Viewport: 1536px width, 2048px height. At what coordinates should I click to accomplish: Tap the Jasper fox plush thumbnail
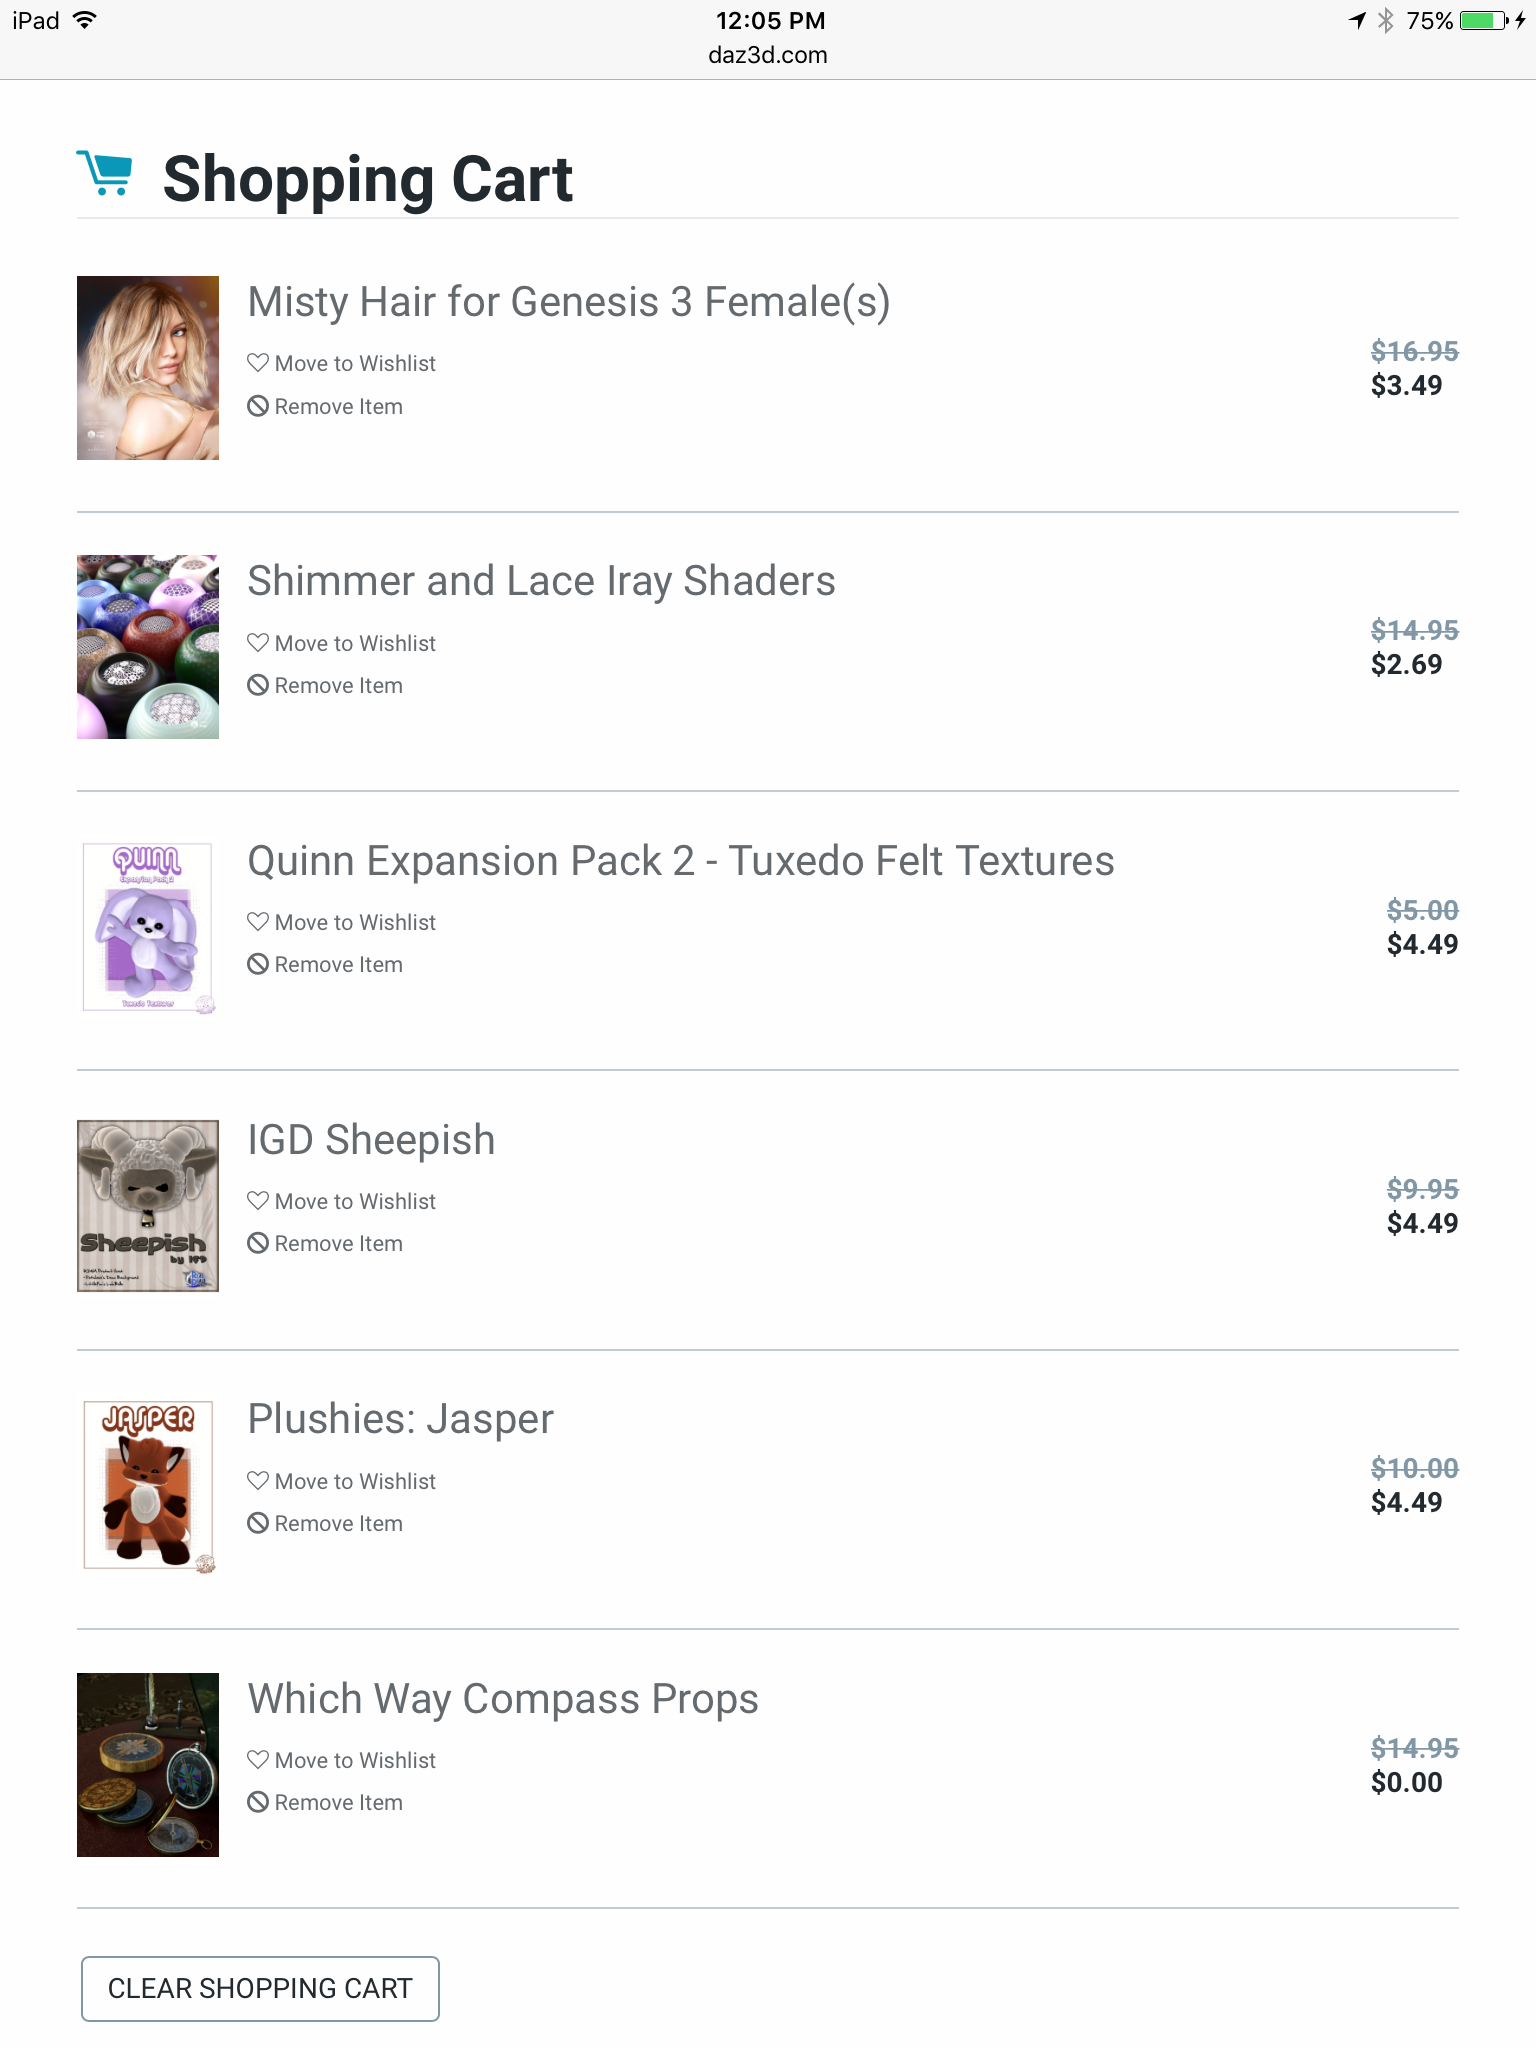point(148,1486)
